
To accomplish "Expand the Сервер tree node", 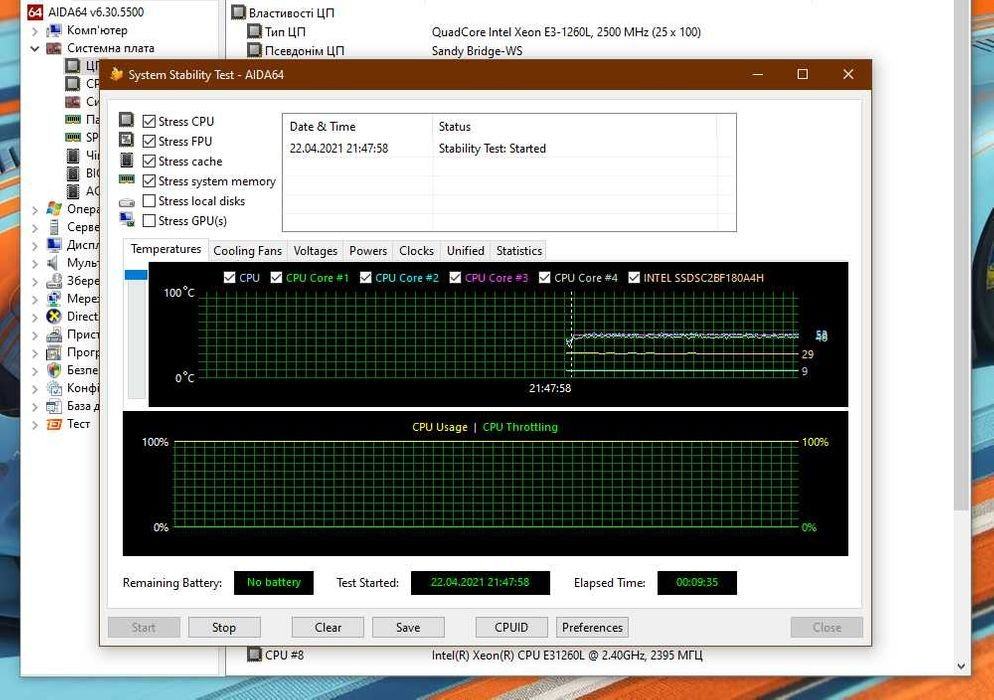I will pos(35,227).
